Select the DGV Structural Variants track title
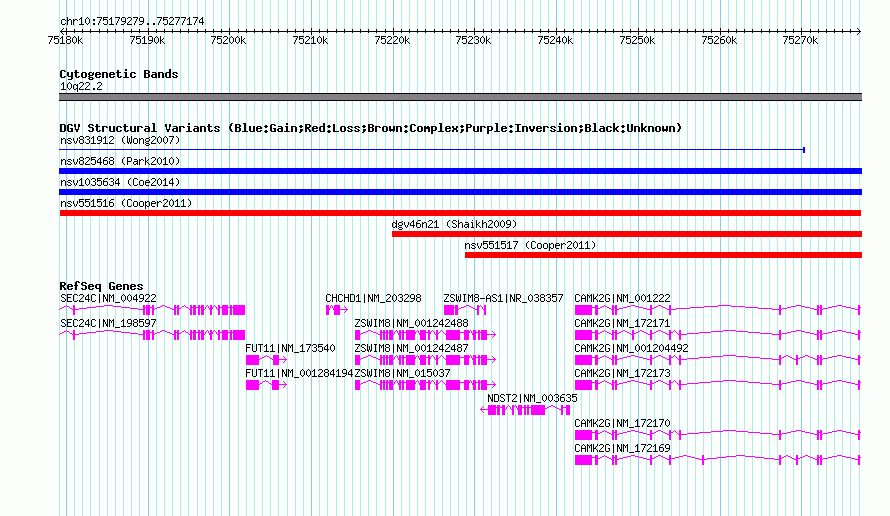Screen dimensions: 890x516 coord(371,128)
